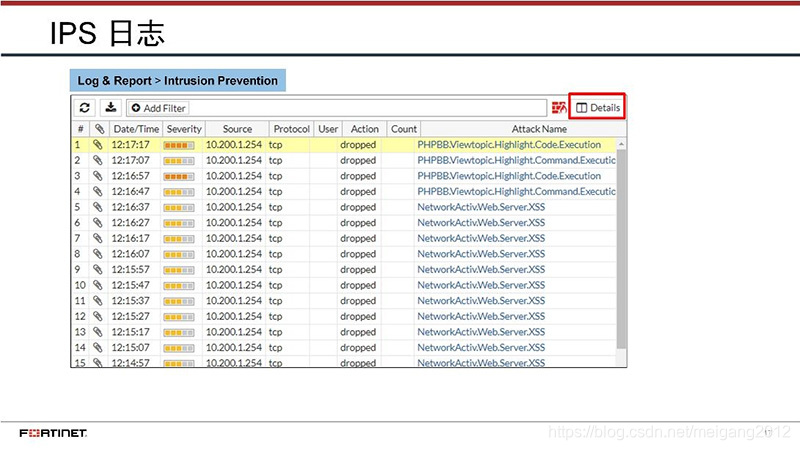This screenshot has width=800, height=450.
Task: Click row number 10
Action: (80, 285)
